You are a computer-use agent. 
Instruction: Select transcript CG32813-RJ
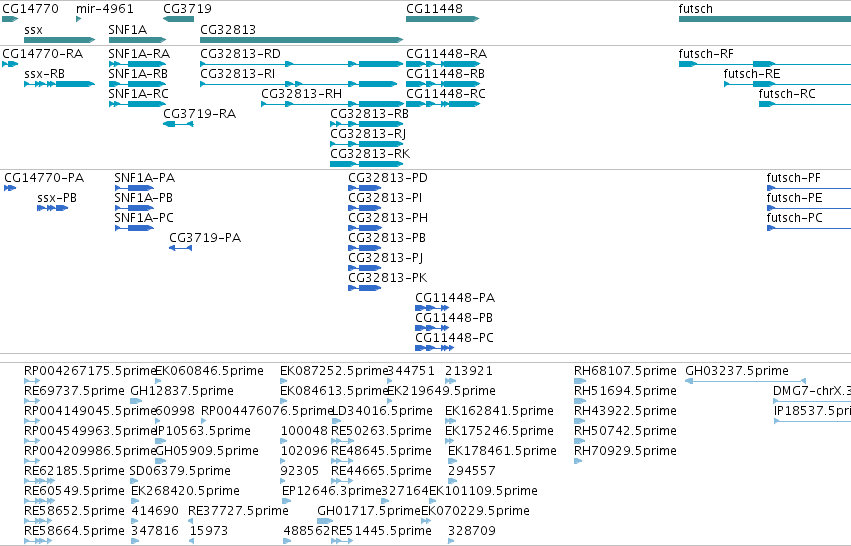368,134
